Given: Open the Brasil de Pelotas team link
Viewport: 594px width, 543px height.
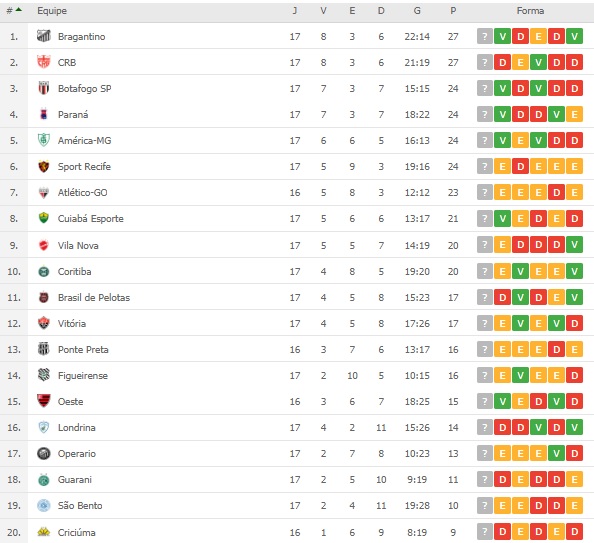Looking at the screenshot, I should pyautogui.click(x=94, y=297).
